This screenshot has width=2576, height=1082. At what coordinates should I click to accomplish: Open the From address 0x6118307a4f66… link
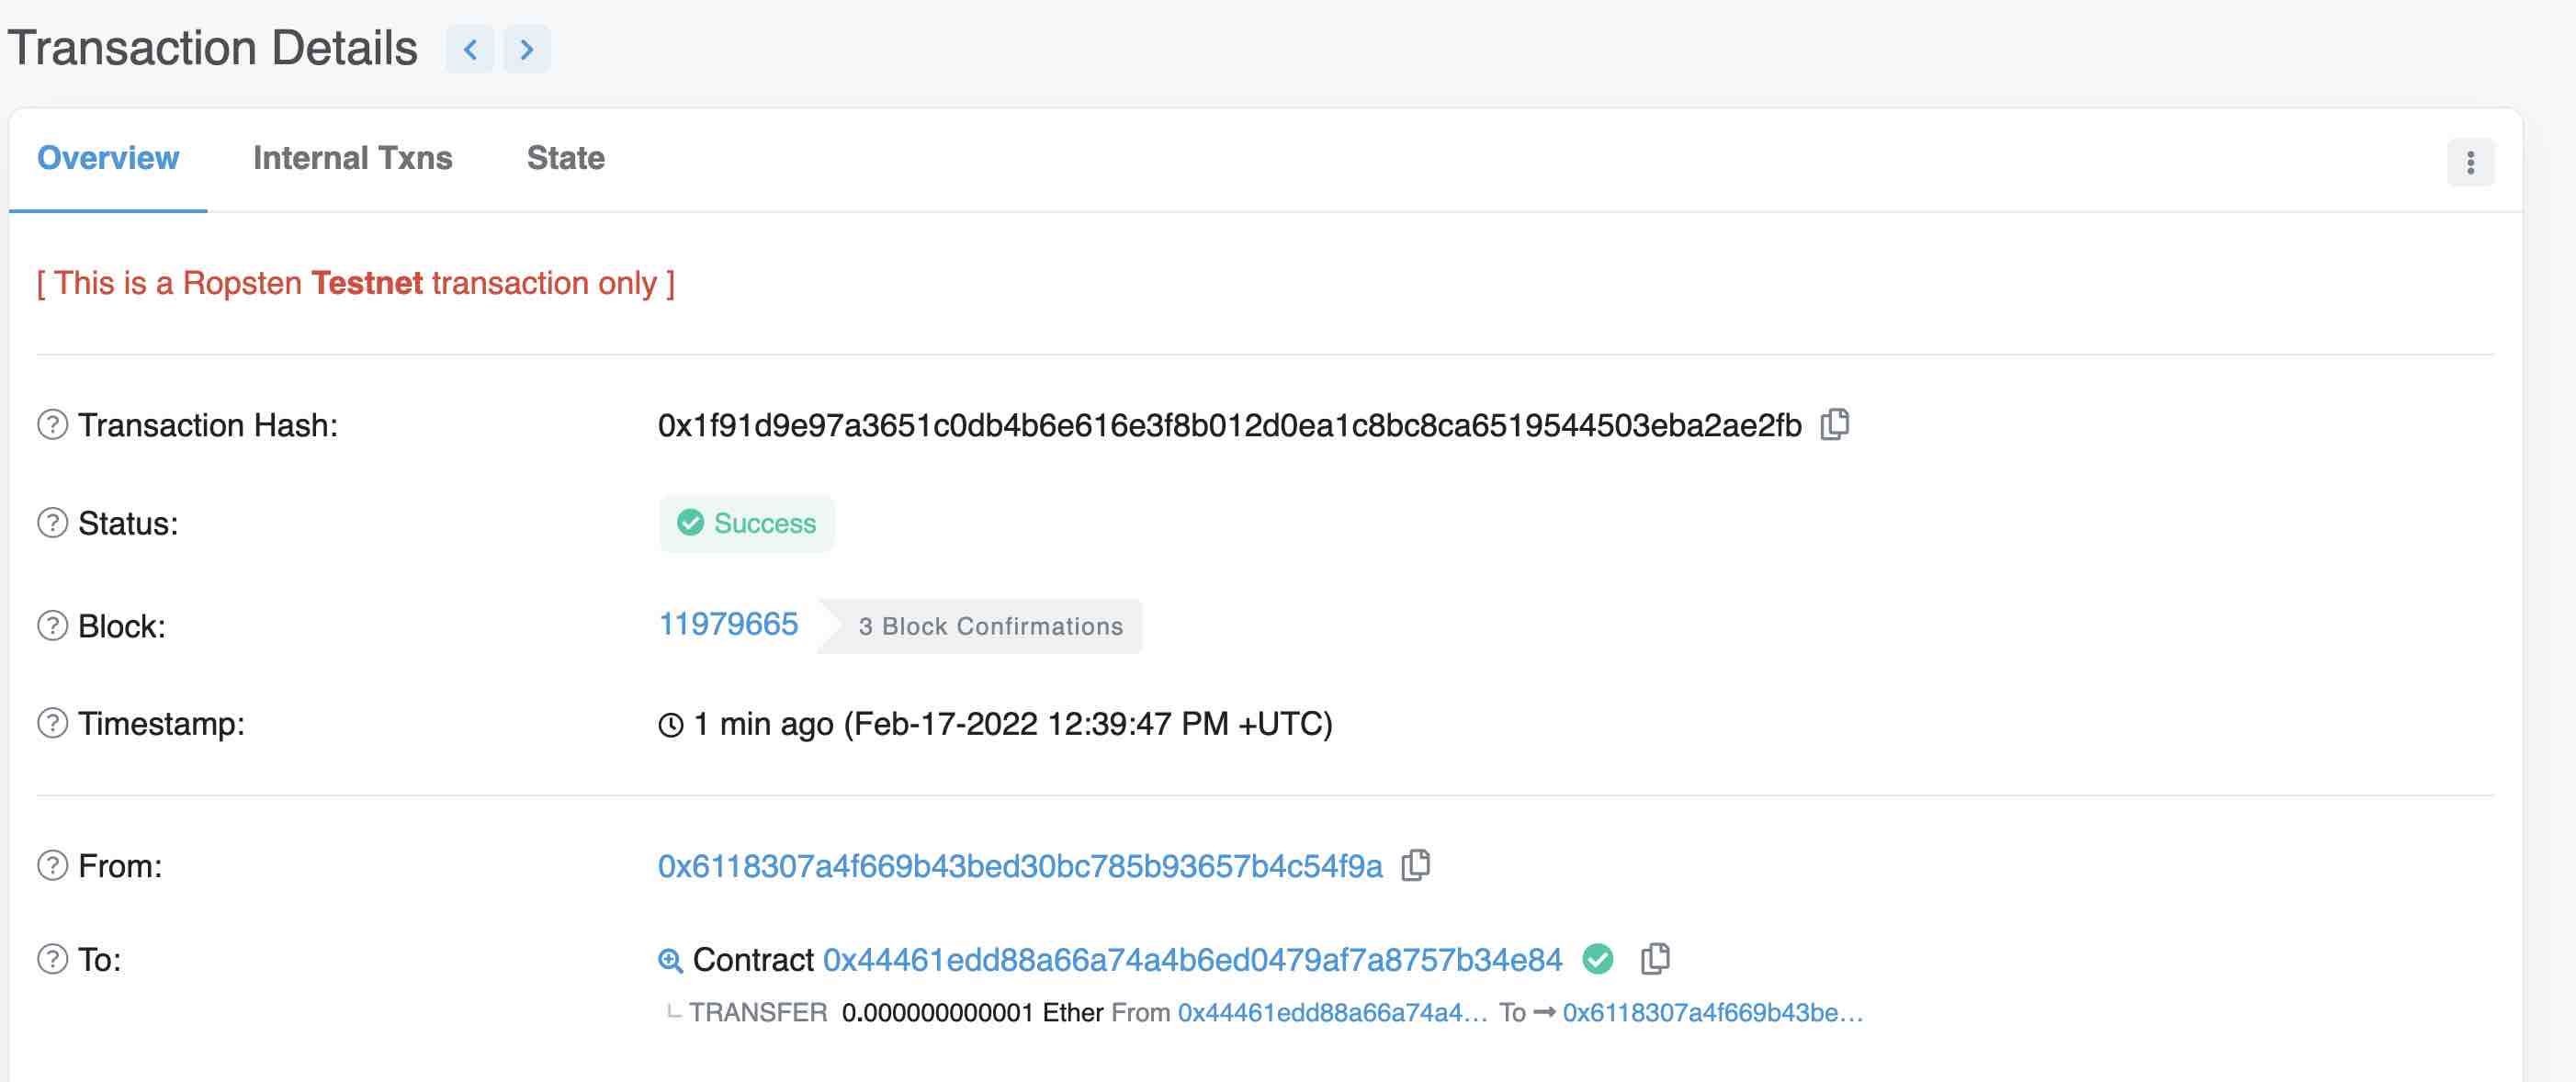pos(1019,865)
